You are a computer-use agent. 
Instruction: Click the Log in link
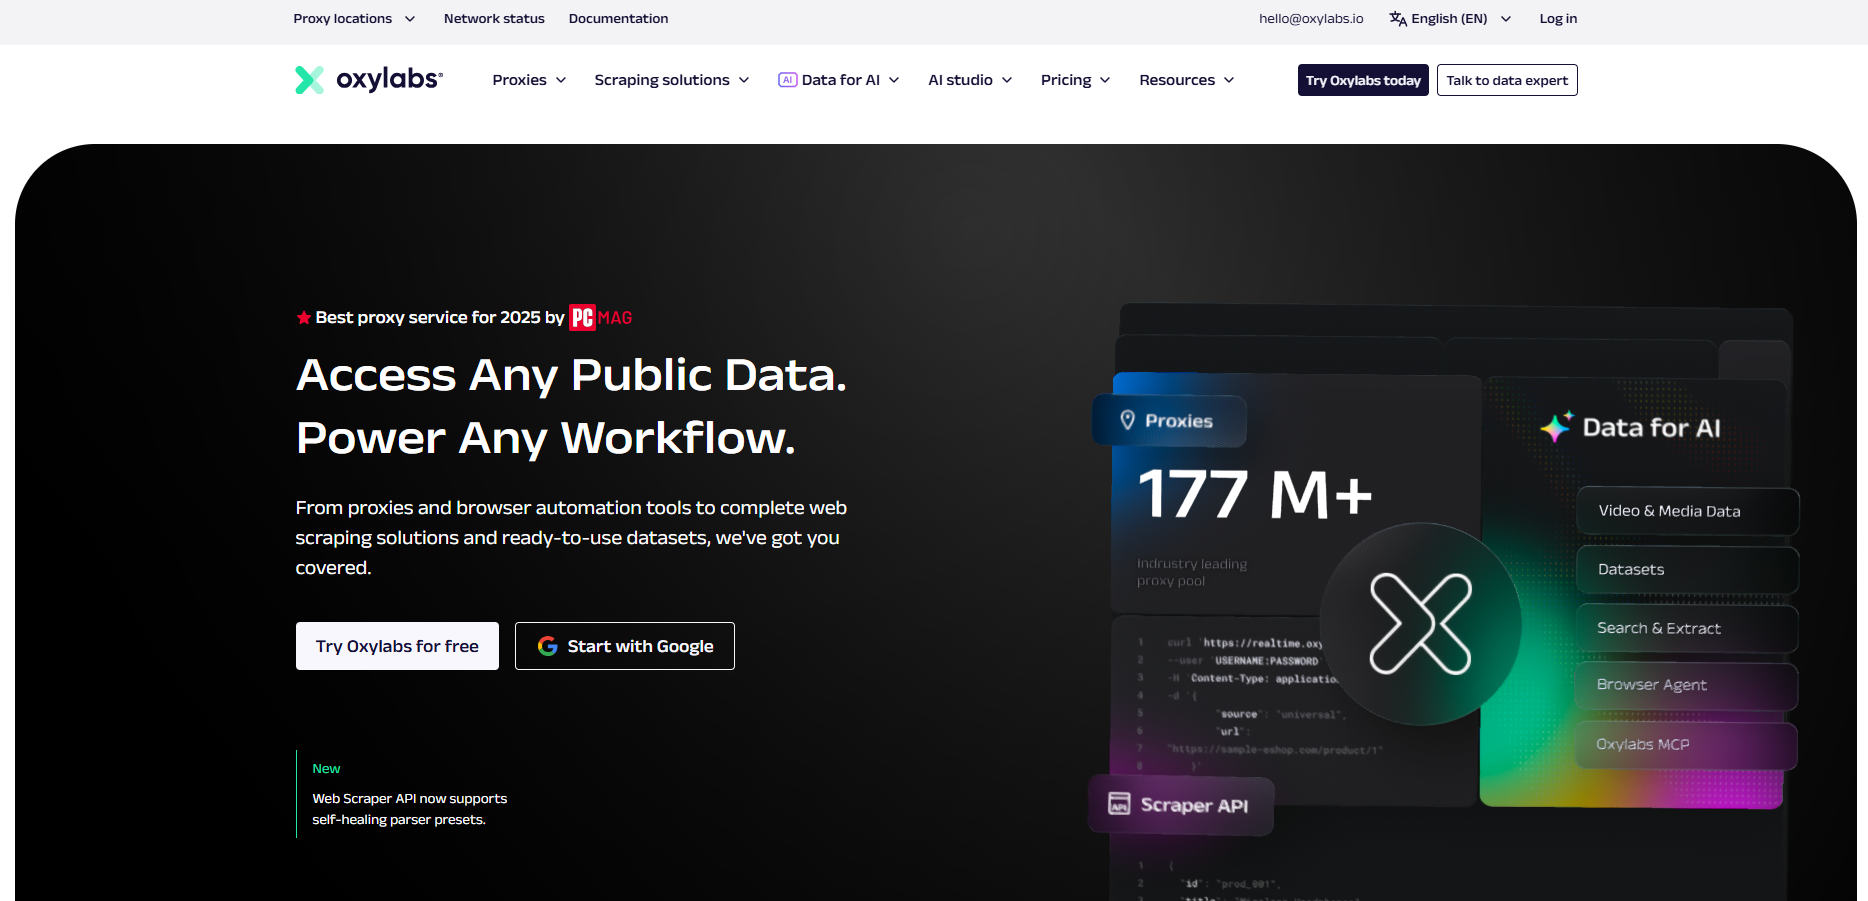[1557, 18]
